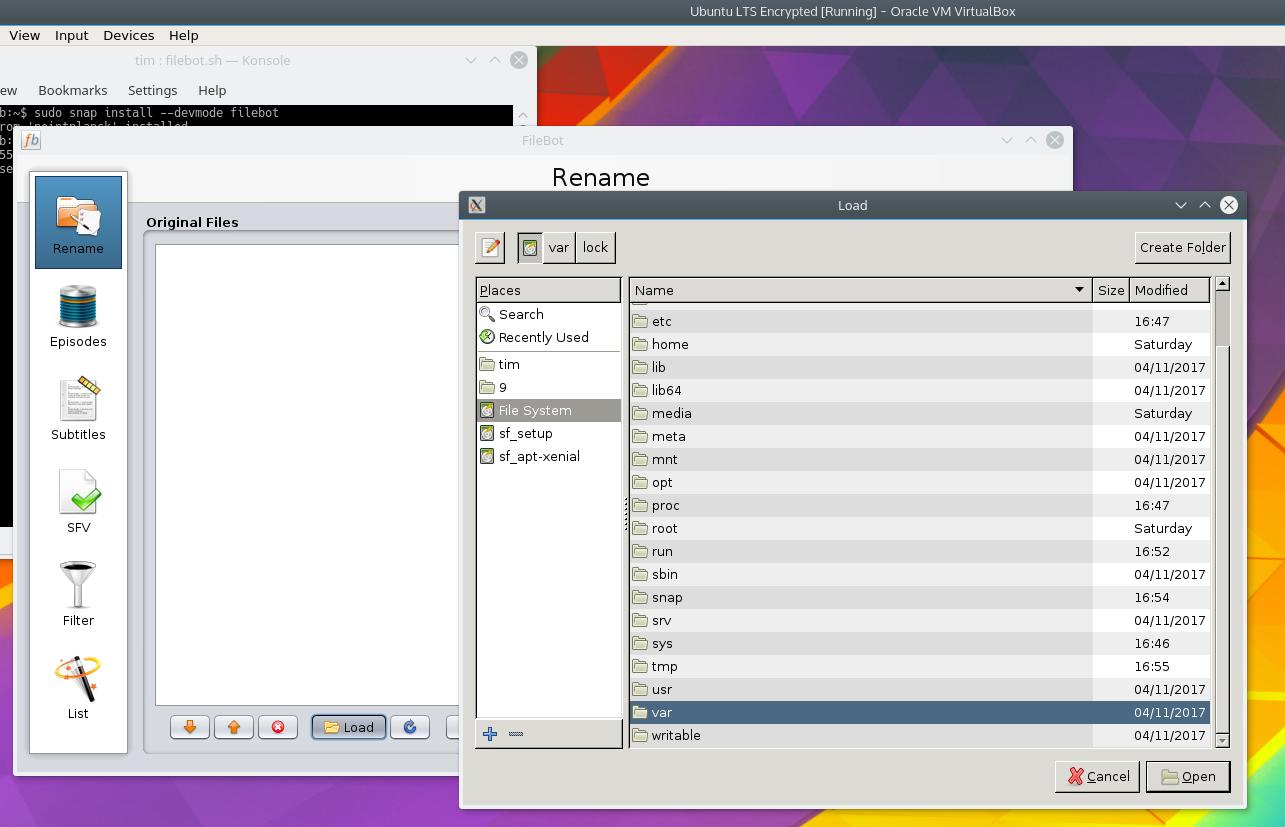Select the 'var' path breadcrumb toggle
Viewport: 1285px width, 827px height.
pos(559,247)
